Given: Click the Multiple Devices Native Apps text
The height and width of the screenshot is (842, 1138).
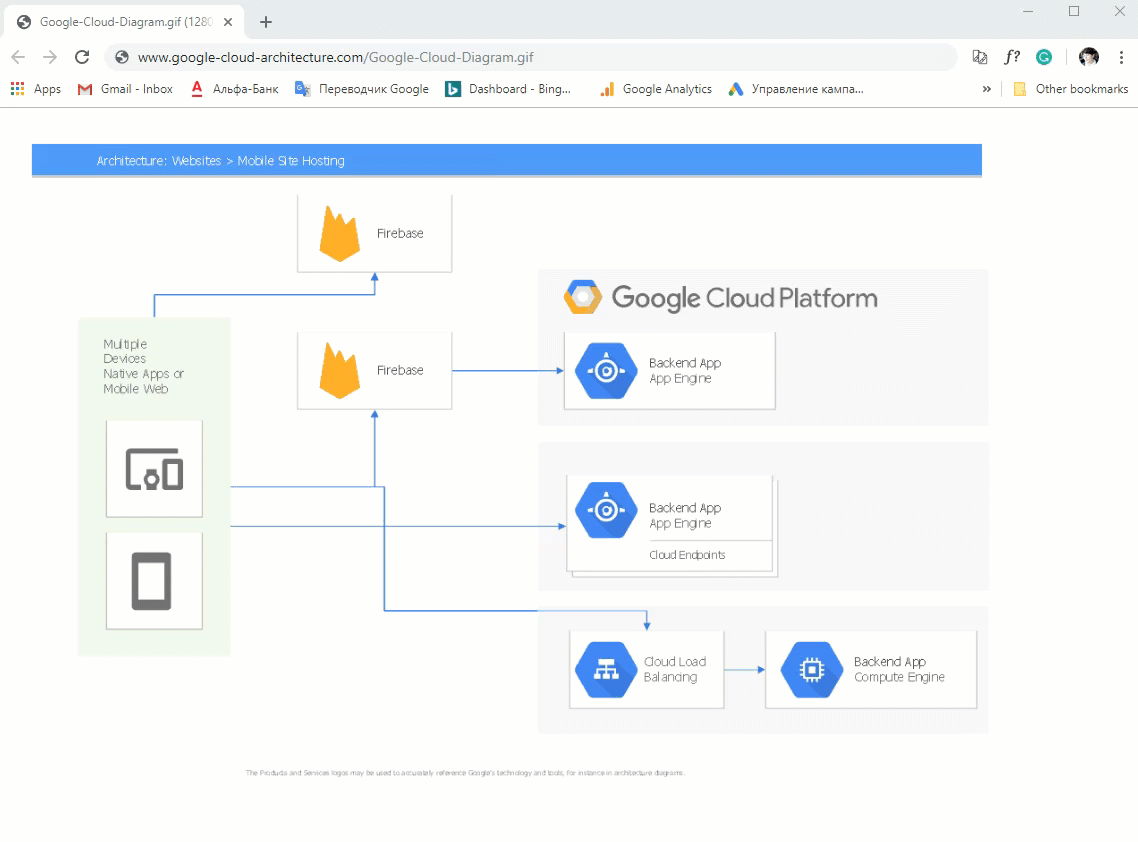Looking at the screenshot, I should coord(143,367).
